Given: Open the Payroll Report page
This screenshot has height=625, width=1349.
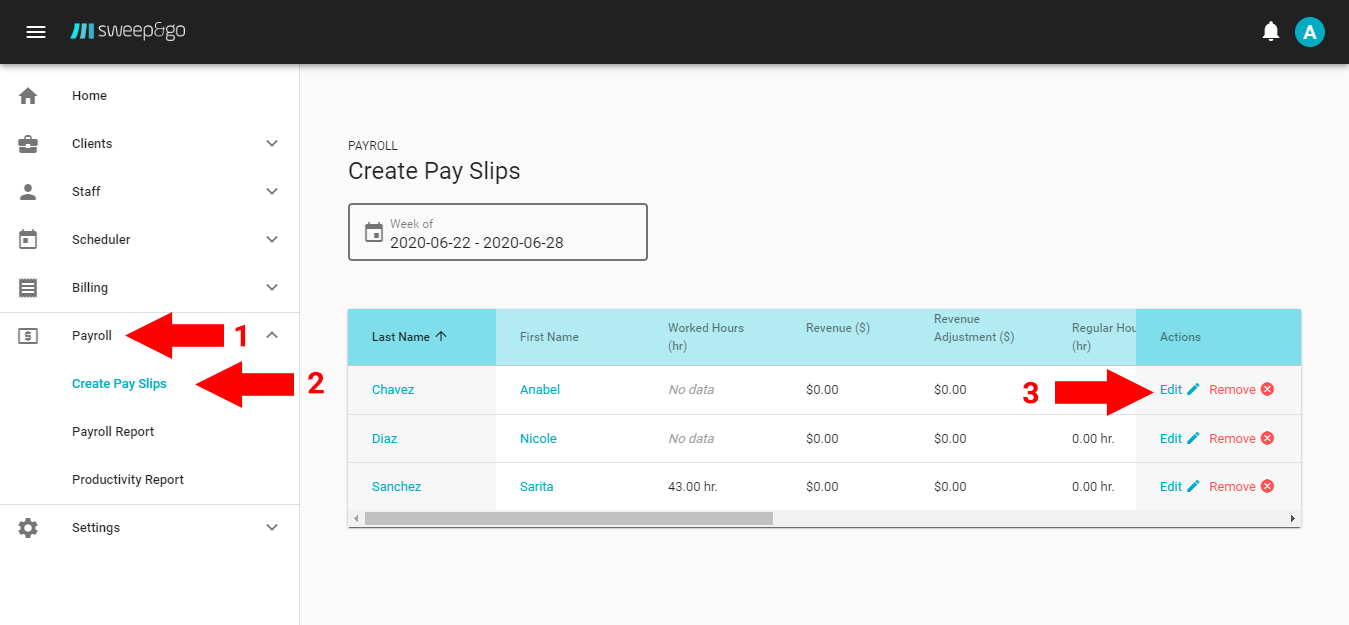Looking at the screenshot, I should point(113,432).
